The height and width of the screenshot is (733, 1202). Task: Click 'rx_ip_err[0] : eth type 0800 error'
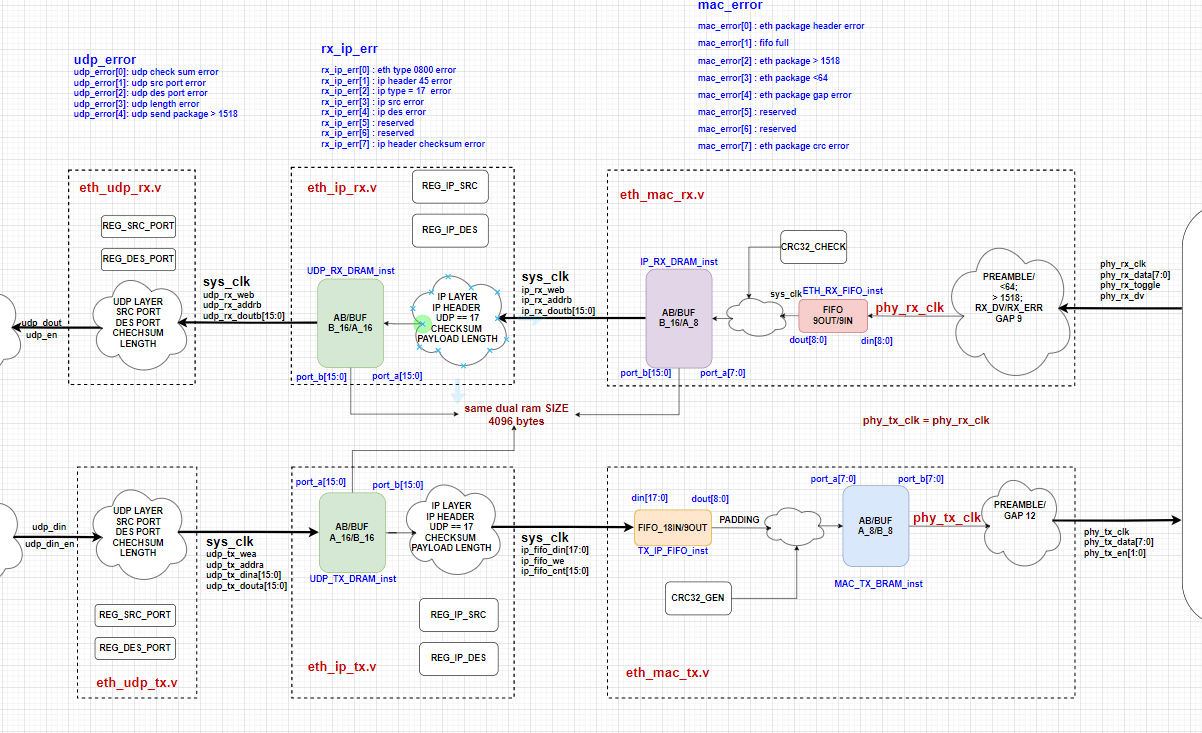pos(388,70)
